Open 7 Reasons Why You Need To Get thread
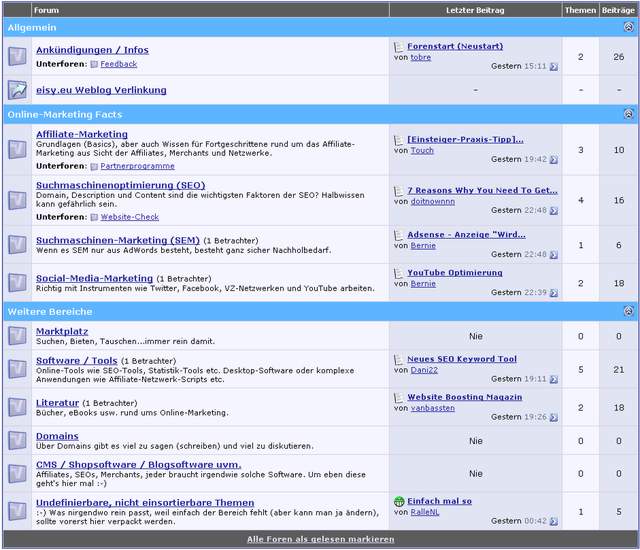 click(482, 190)
